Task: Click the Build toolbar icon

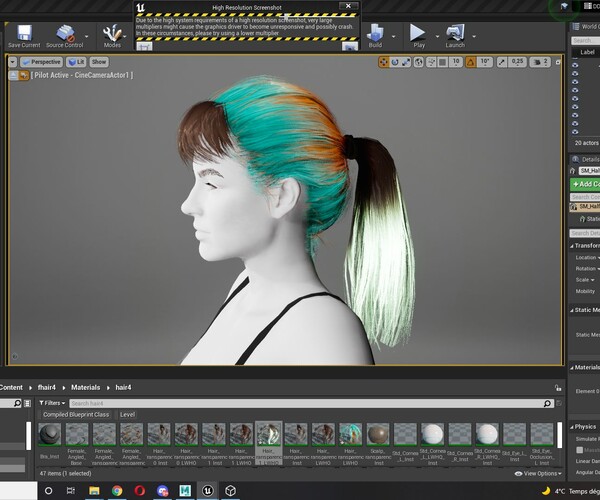Action: [375, 36]
